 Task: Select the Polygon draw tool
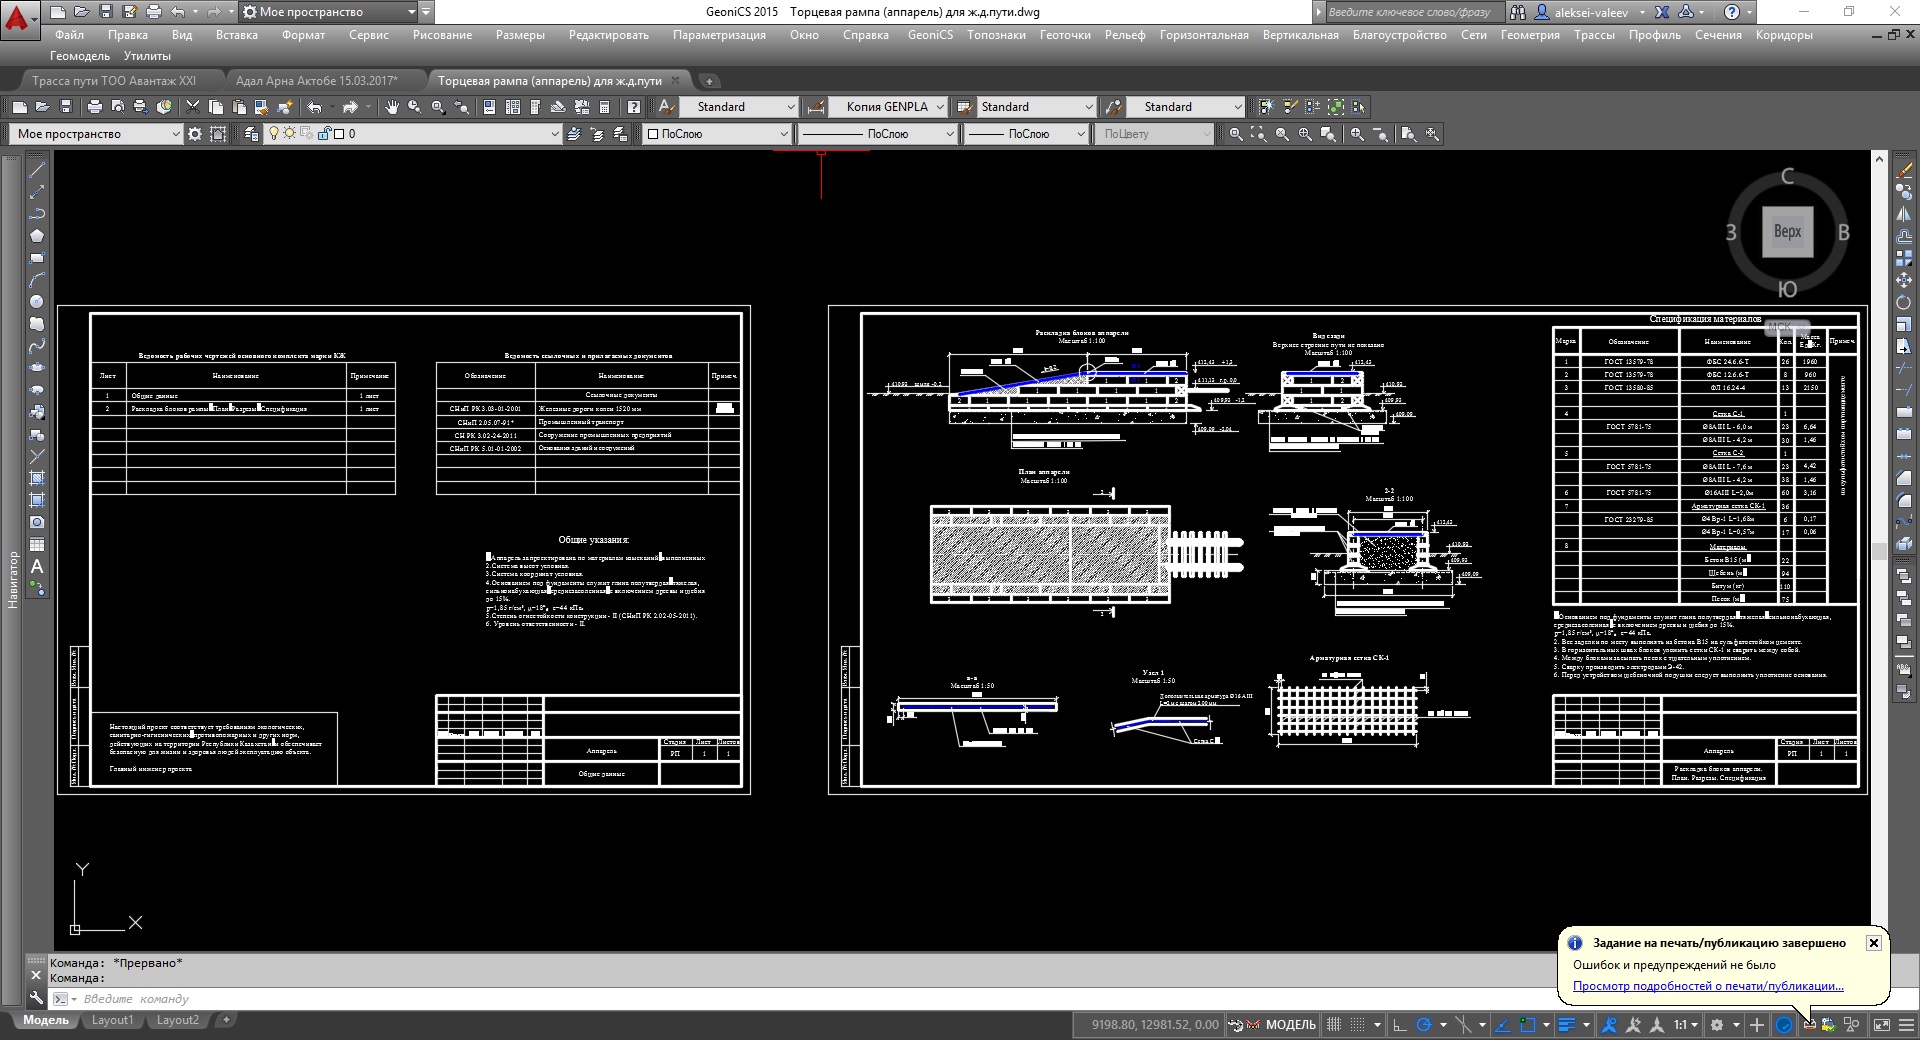[x=37, y=236]
